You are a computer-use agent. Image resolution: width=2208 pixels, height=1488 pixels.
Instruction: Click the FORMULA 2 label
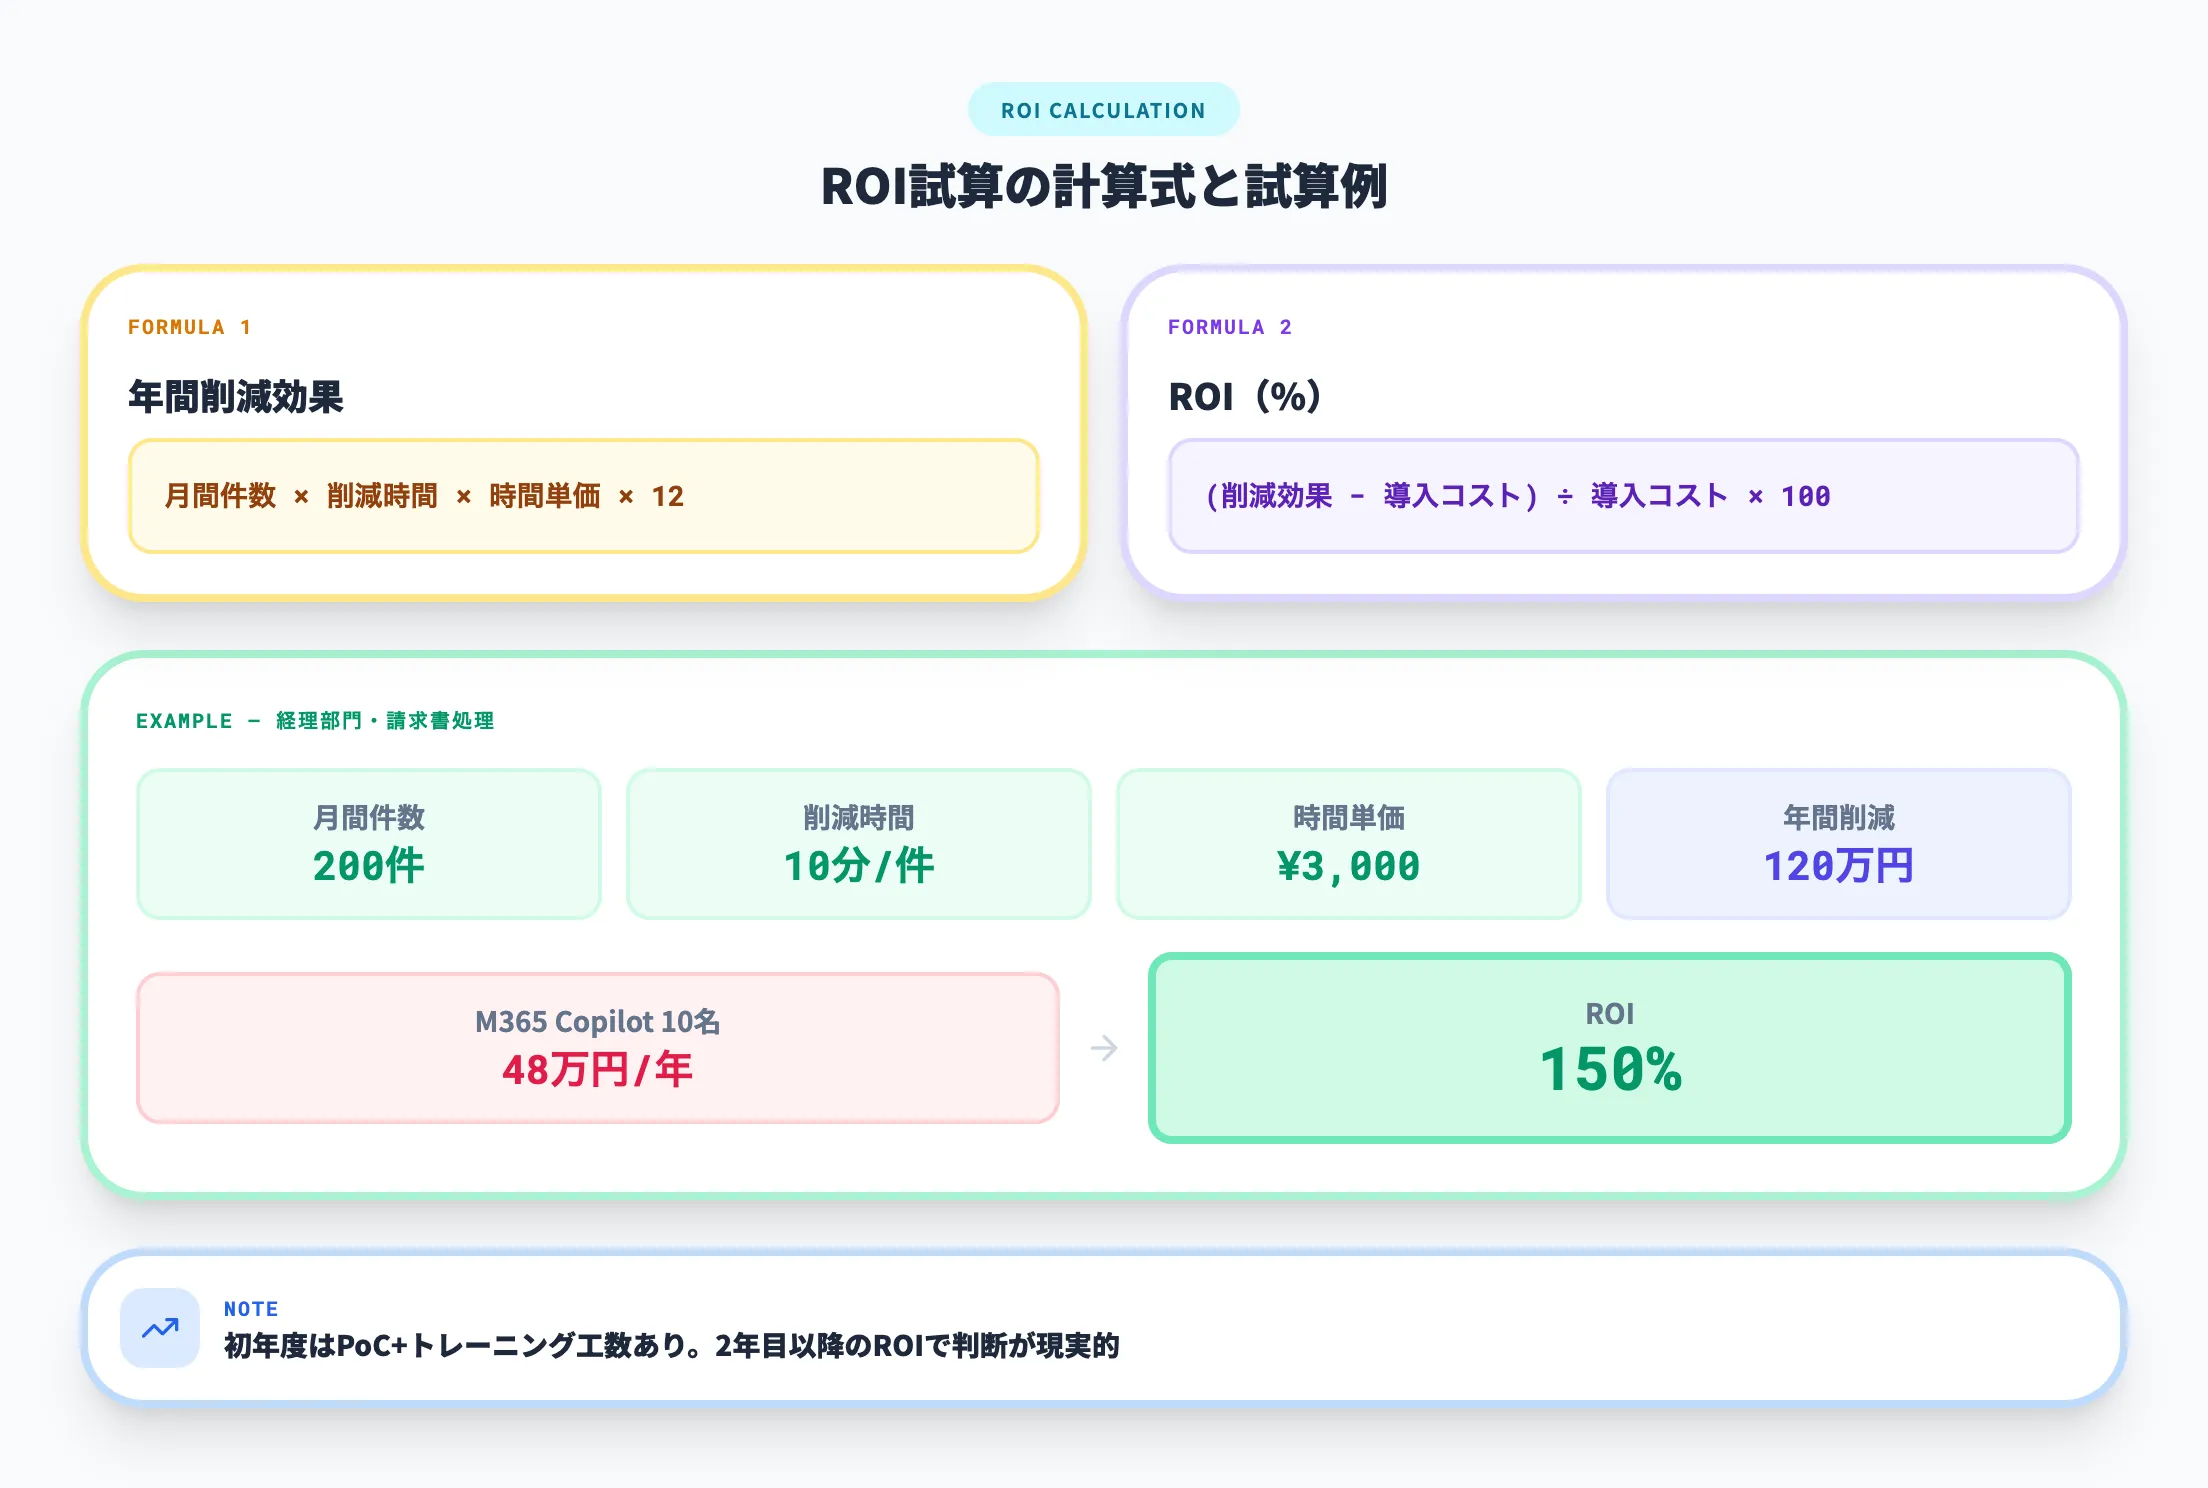click(1230, 326)
